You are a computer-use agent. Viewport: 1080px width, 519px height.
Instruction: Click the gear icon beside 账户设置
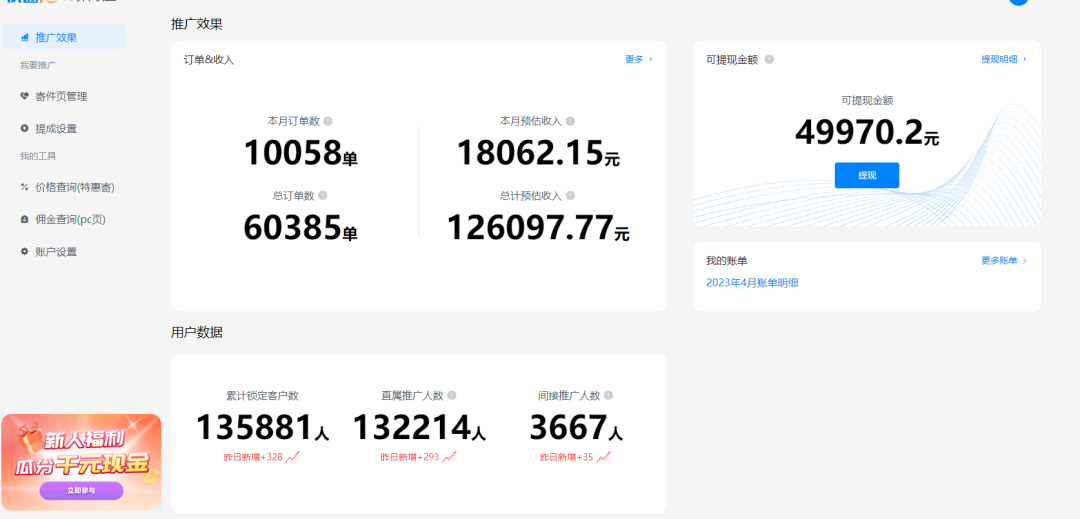pyautogui.click(x=25, y=252)
